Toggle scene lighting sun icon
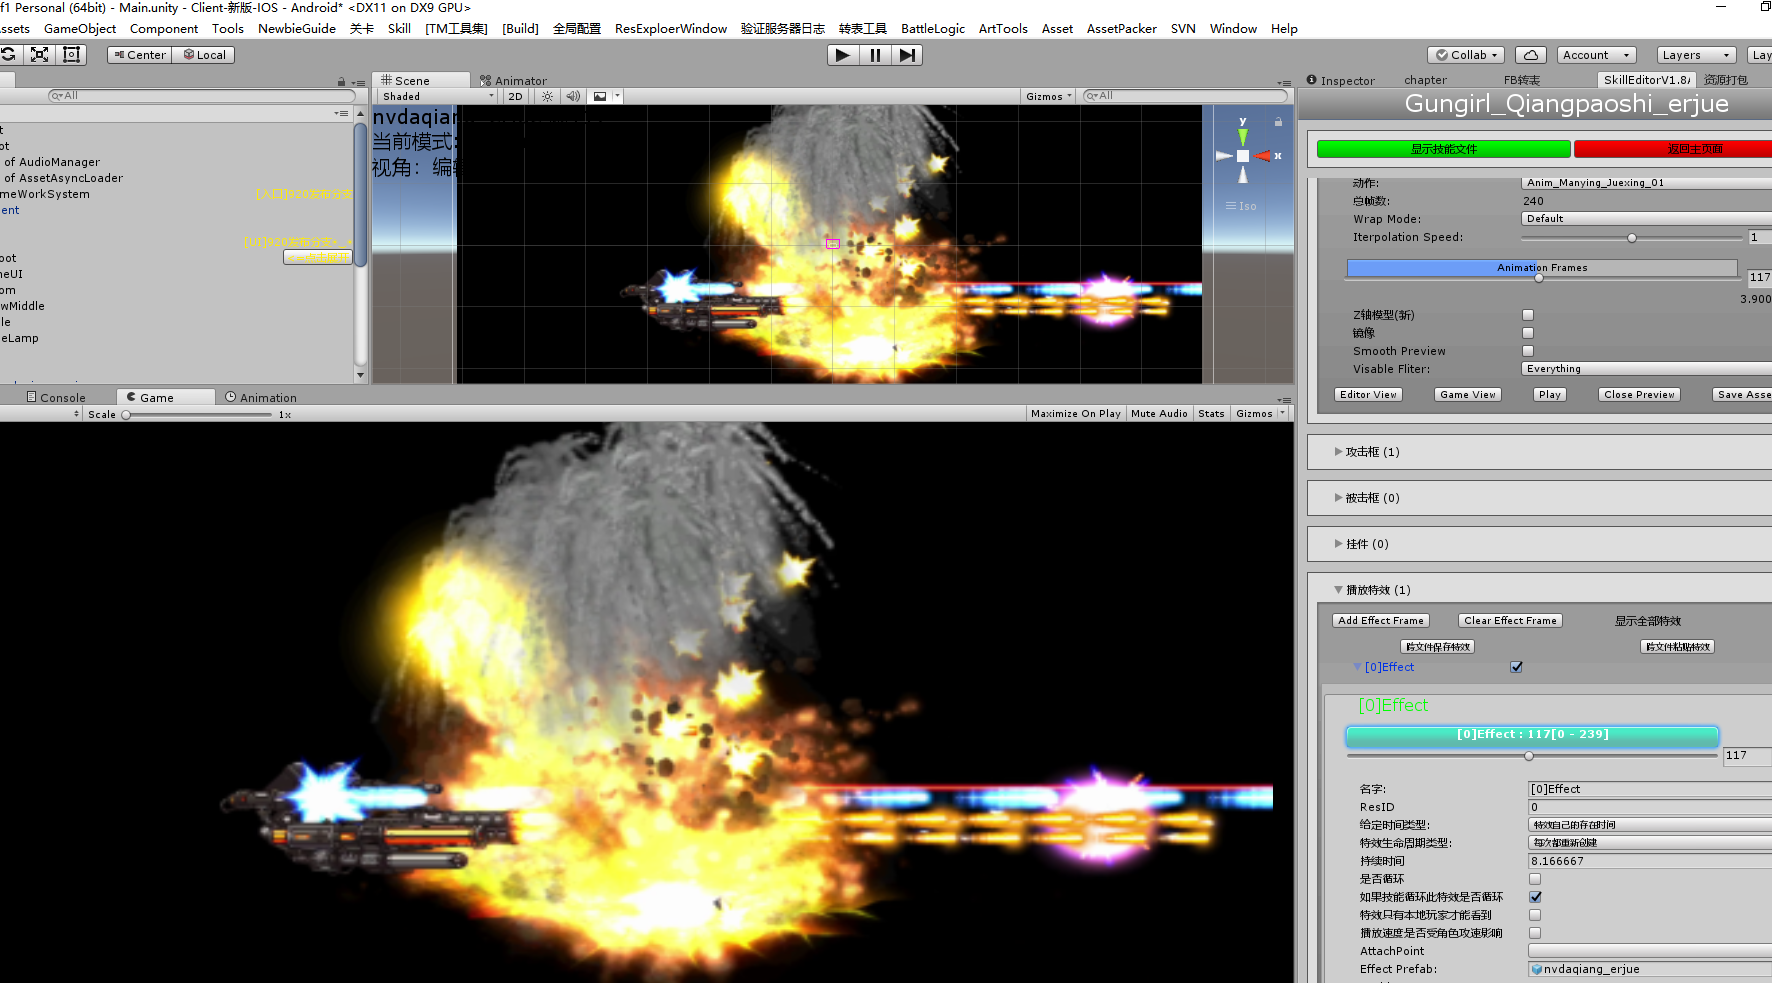Viewport: 1772px width, 983px height. click(x=547, y=96)
